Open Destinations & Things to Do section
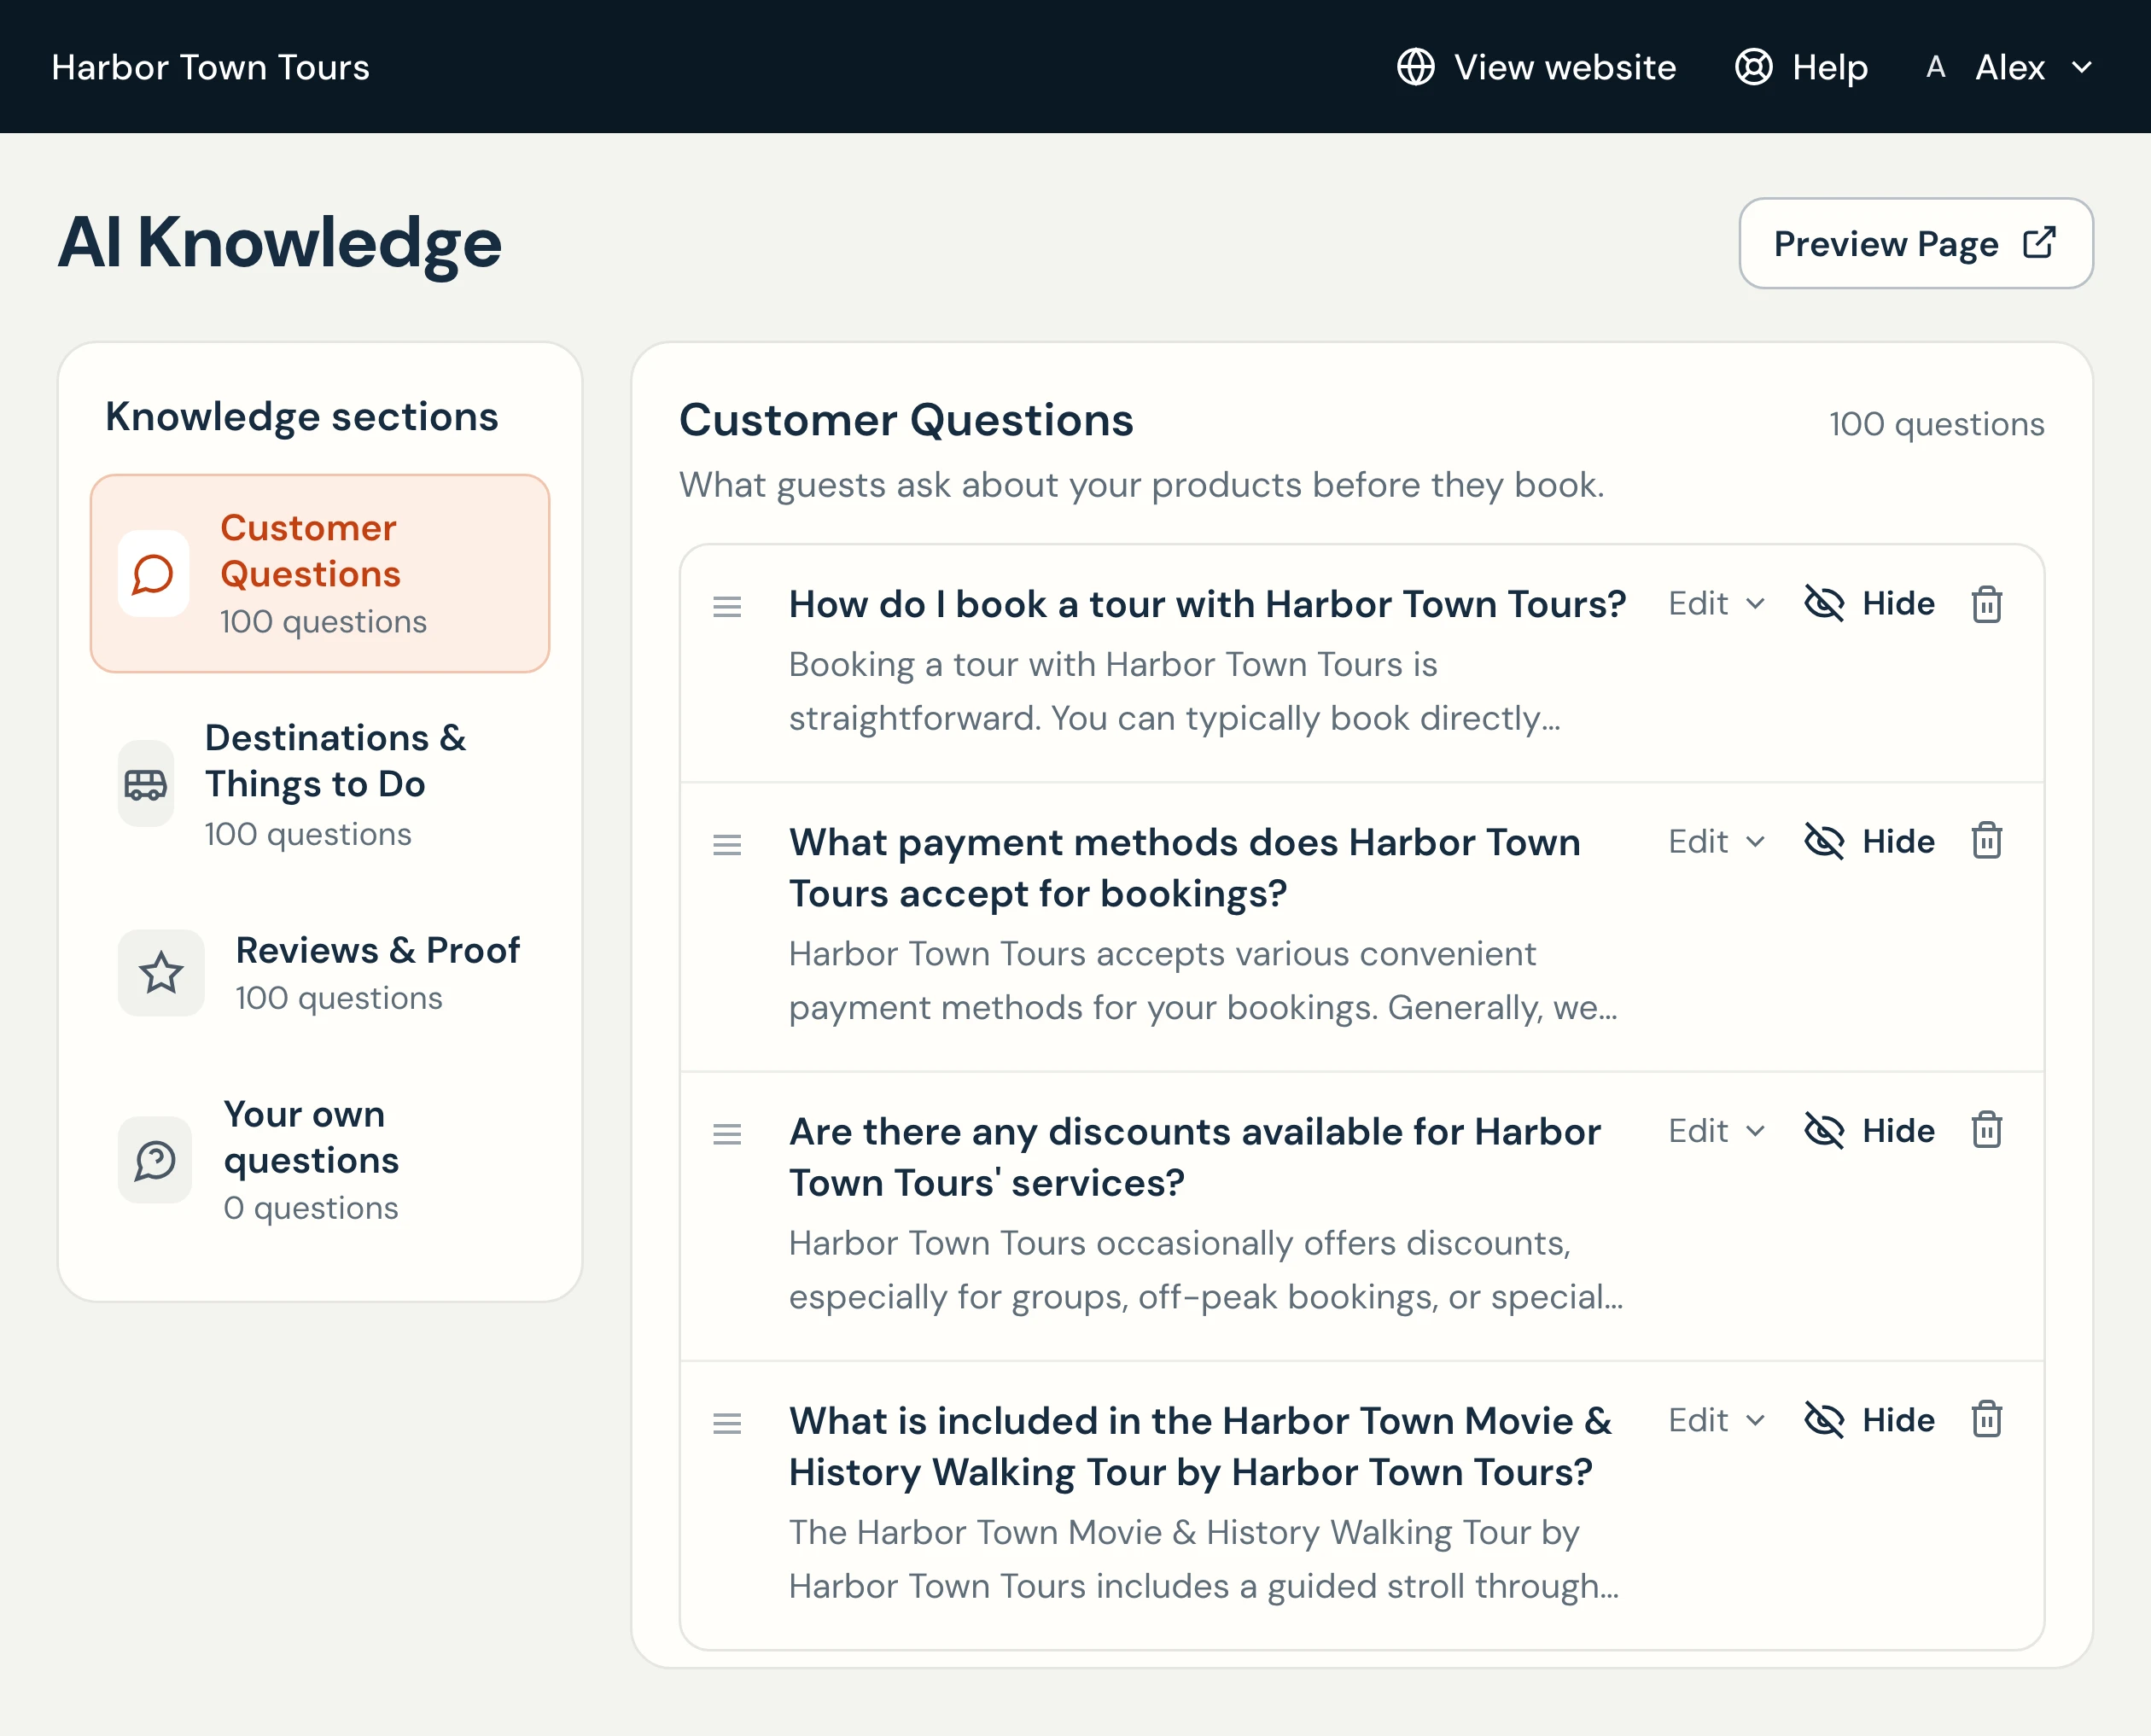 320,784
